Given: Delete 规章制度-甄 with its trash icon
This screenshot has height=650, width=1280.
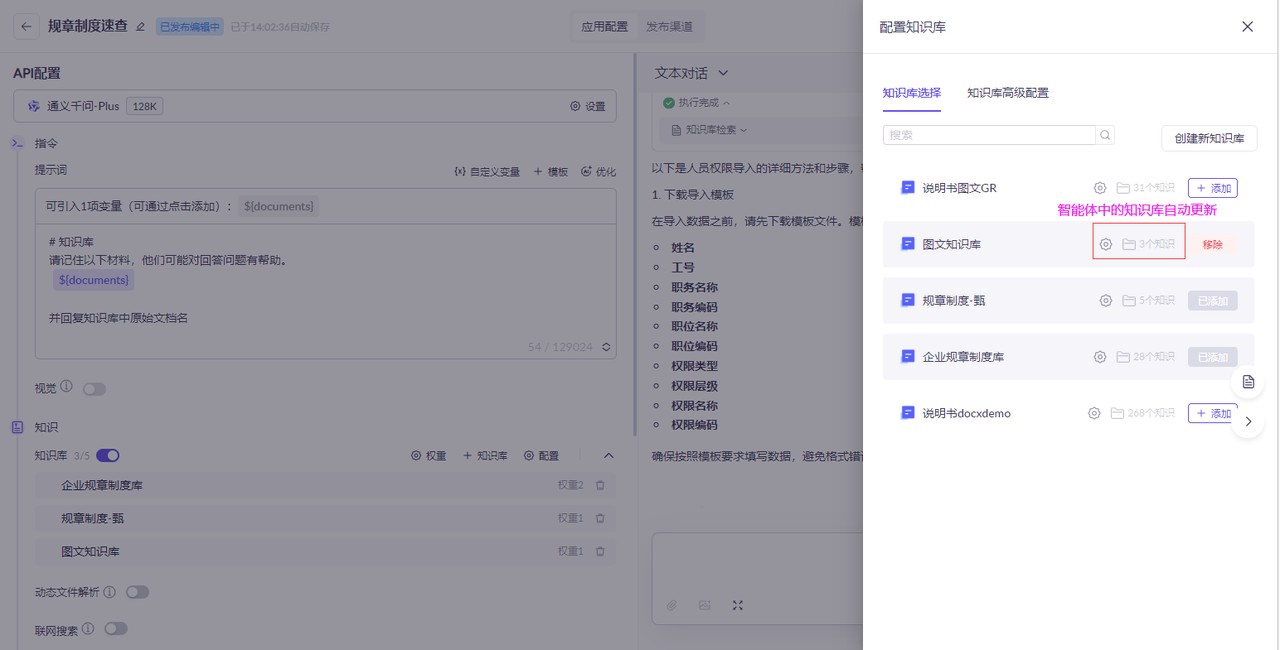Looking at the screenshot, I should click(x=600, y=518).
